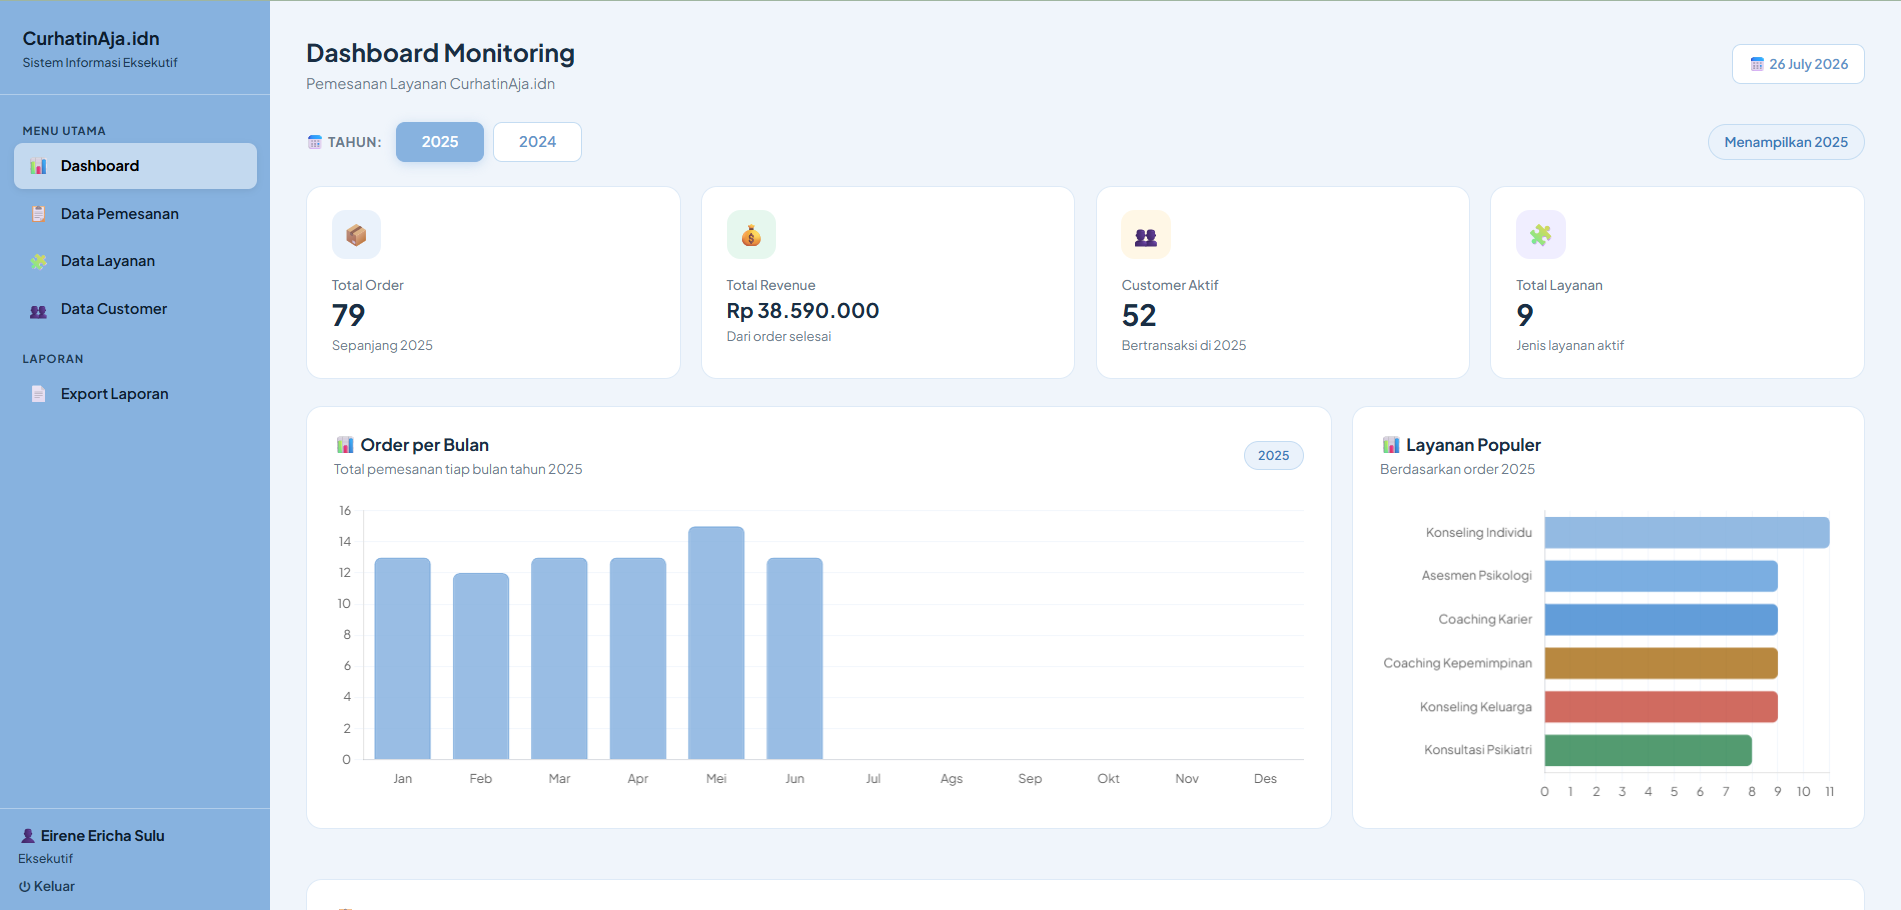Click the 2025 badge in Order per Bulan
1901x910 pixels.
coord(1273,455)
